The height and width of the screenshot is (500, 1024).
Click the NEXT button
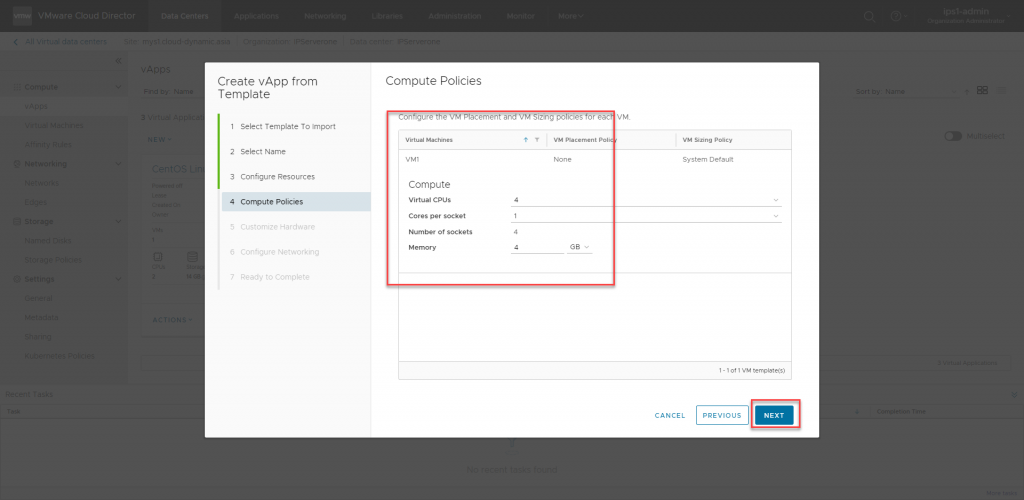point(774,415)
